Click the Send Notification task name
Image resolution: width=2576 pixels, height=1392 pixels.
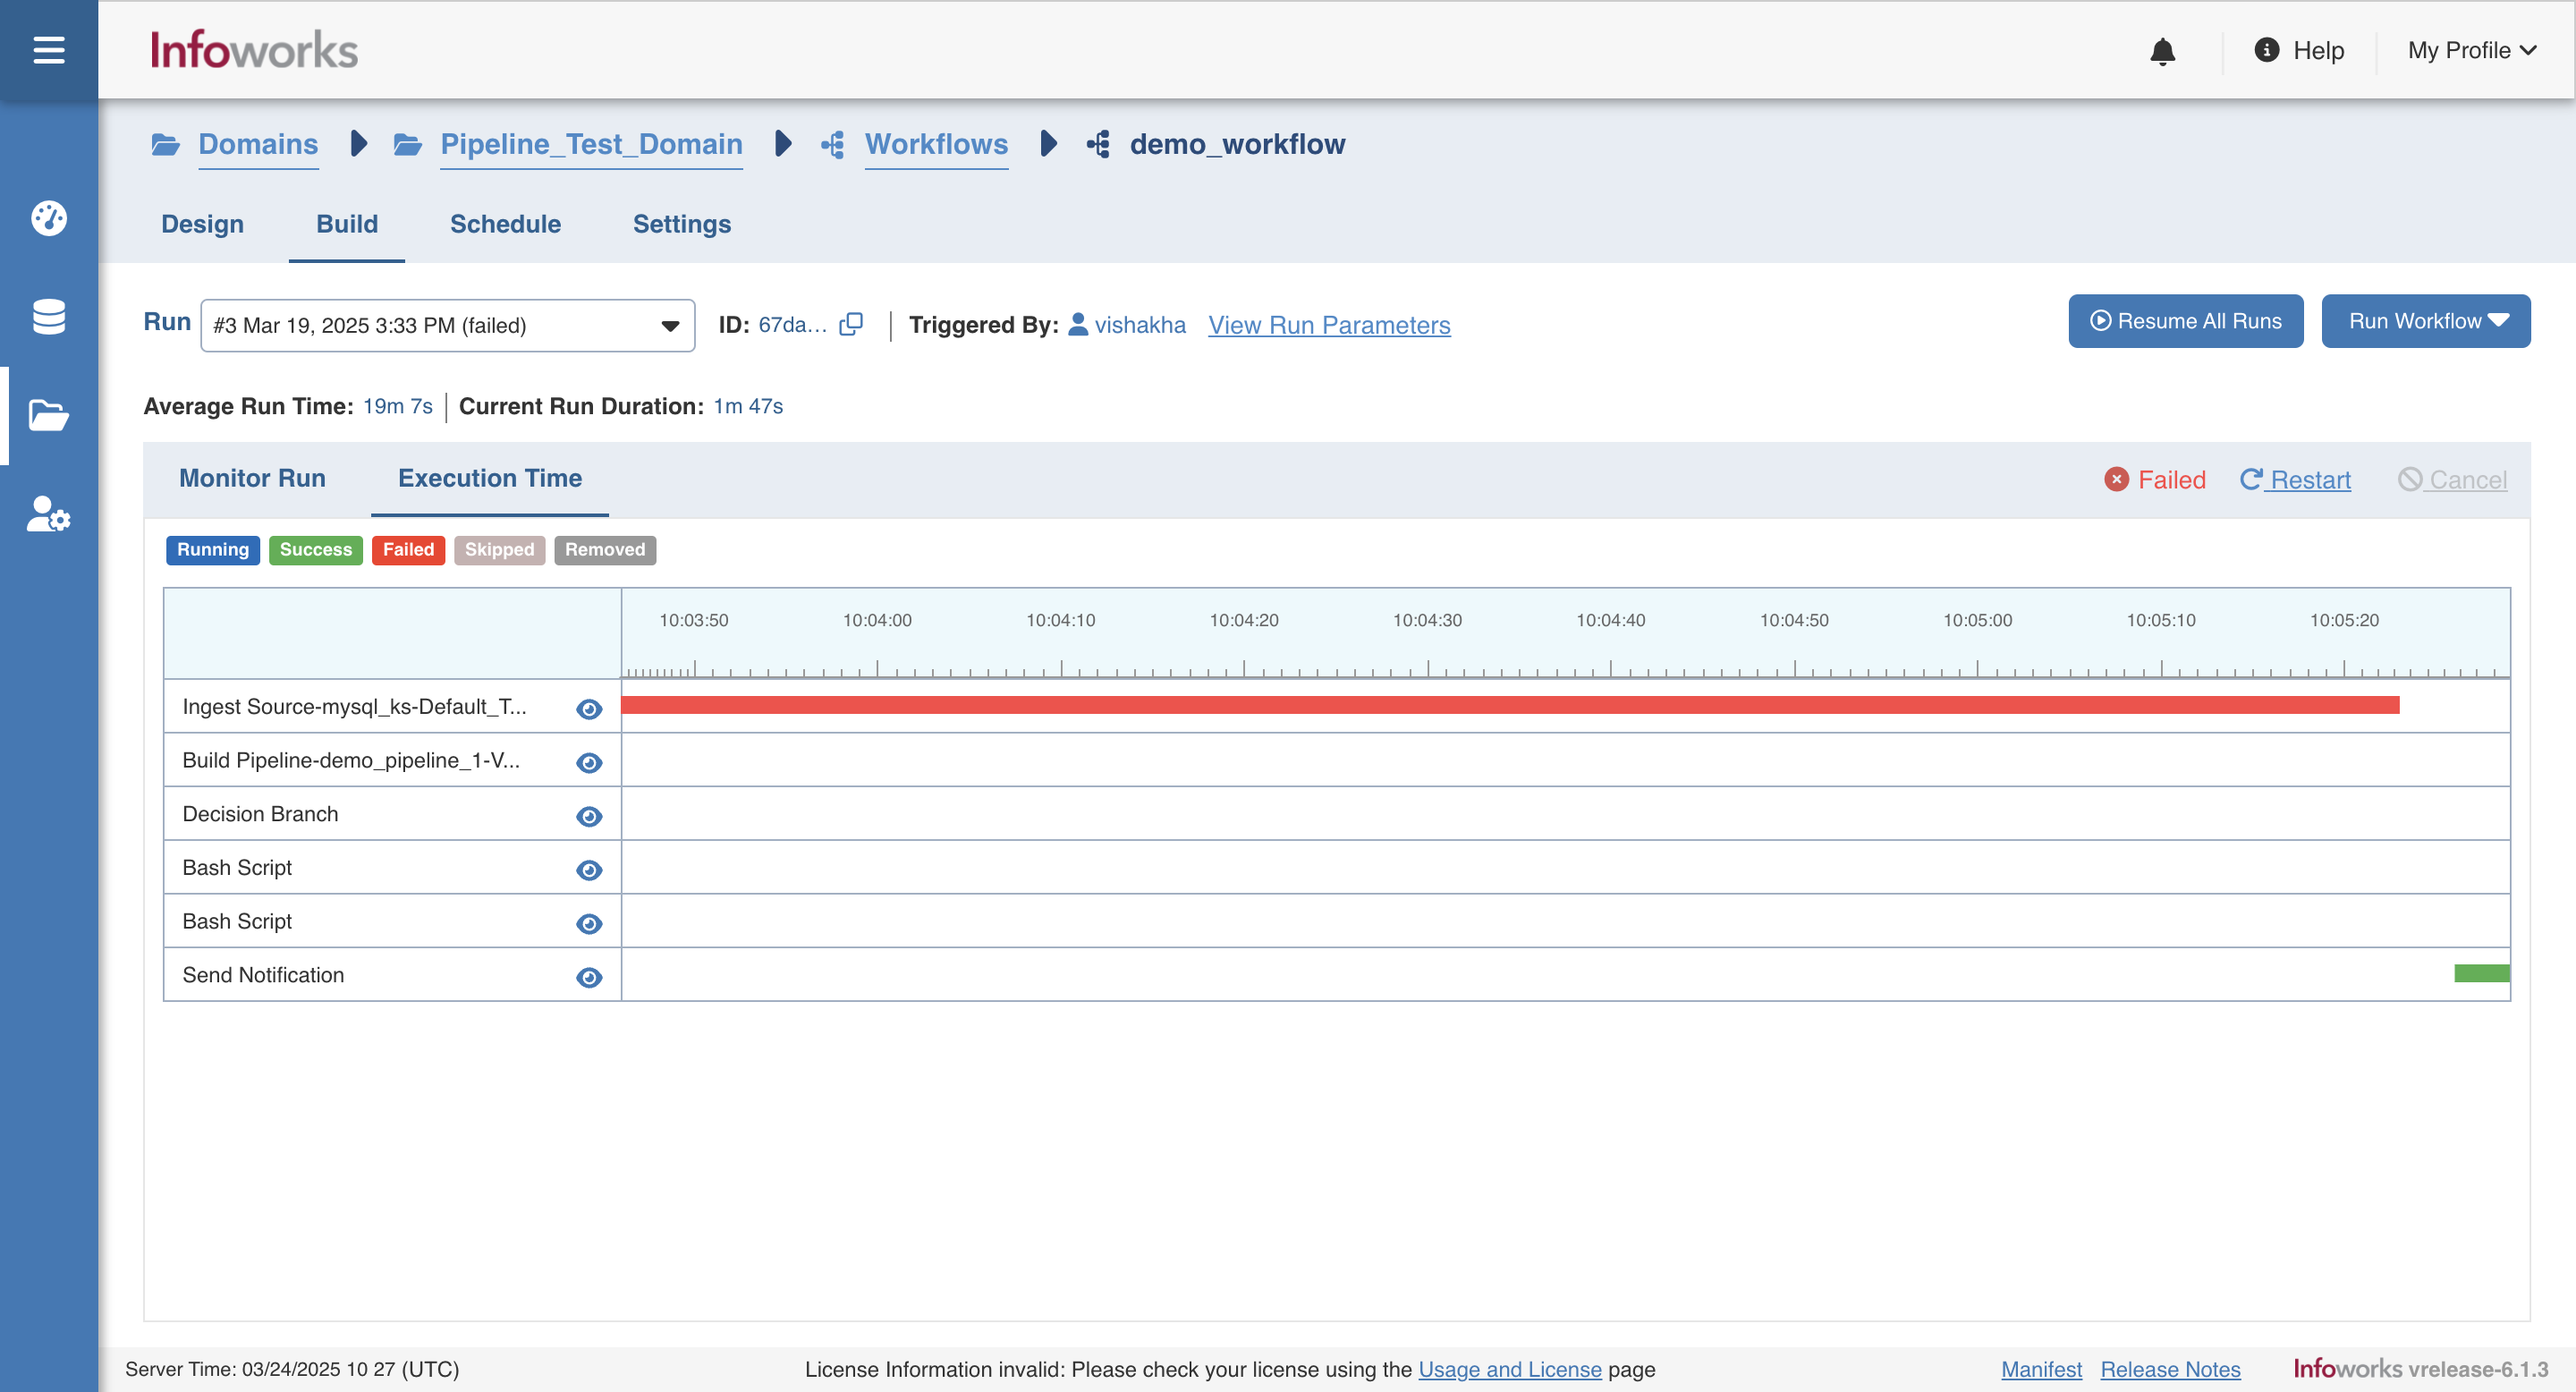pyautogui.click(x=263, y=975)
